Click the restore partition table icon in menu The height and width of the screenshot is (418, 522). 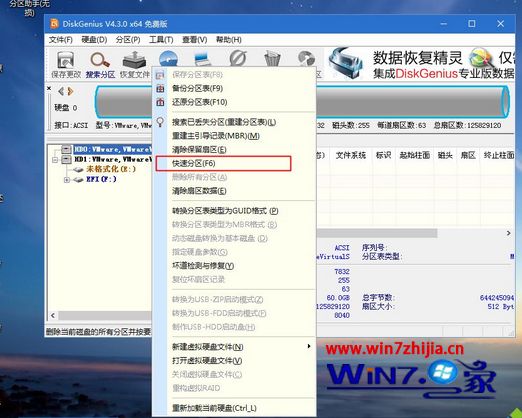[160, 102]
